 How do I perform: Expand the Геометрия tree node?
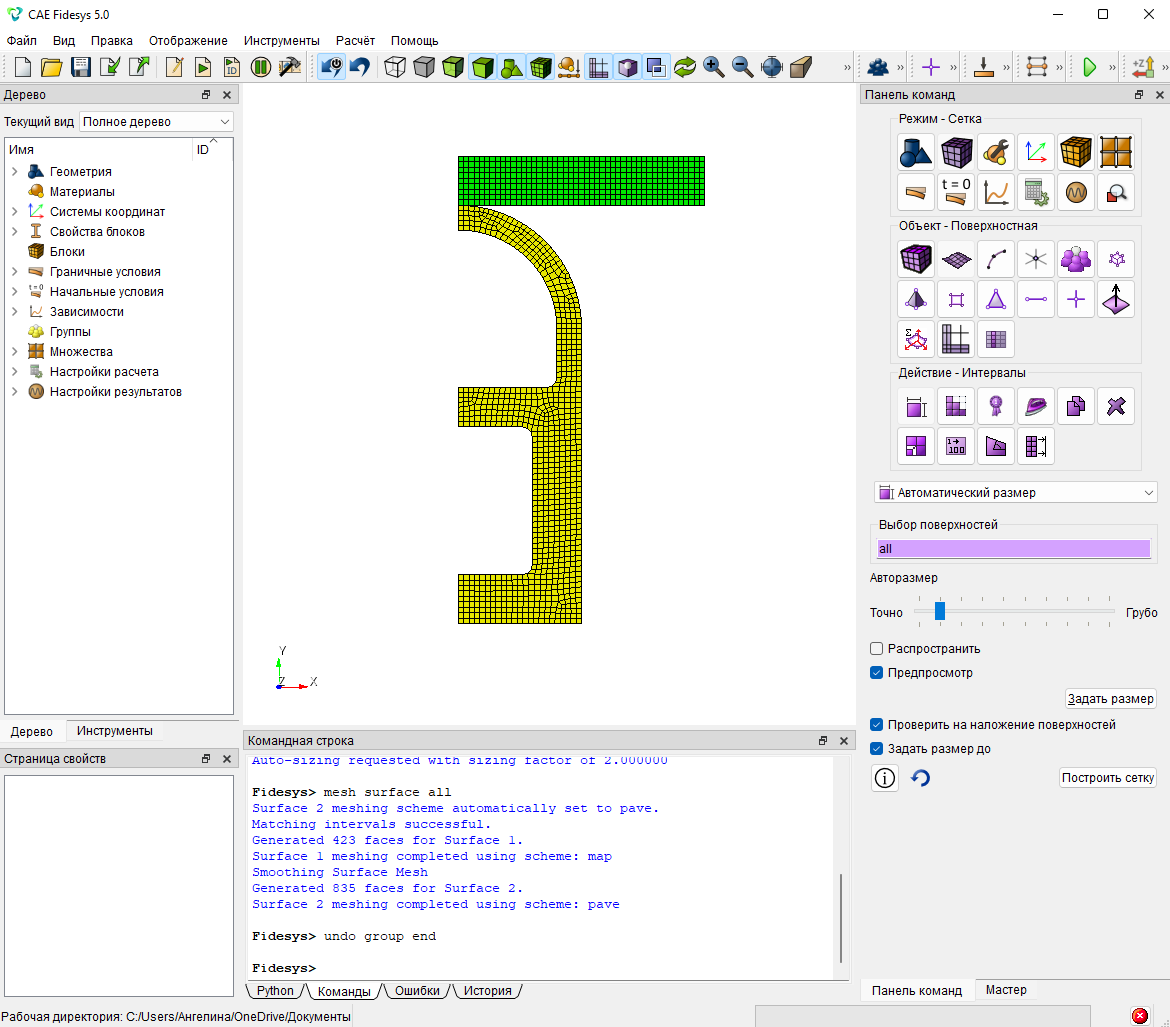tap(14, 172)
